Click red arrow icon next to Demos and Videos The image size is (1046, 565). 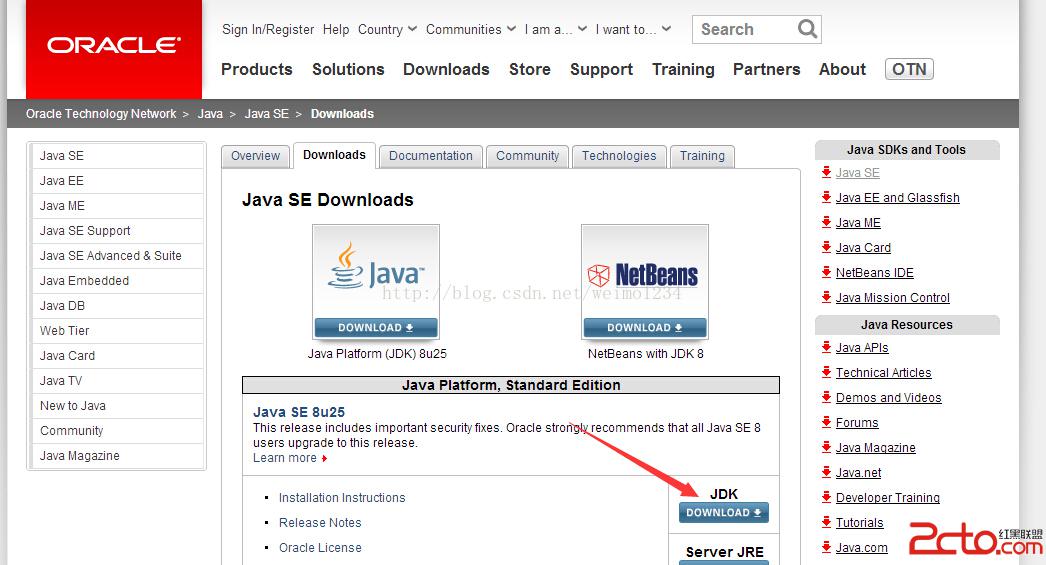point(827,397)
